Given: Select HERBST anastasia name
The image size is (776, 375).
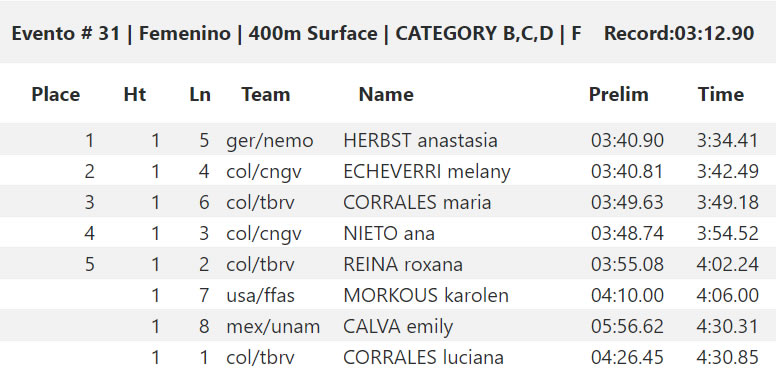Looking at the screenshot, I should point(420,141).
